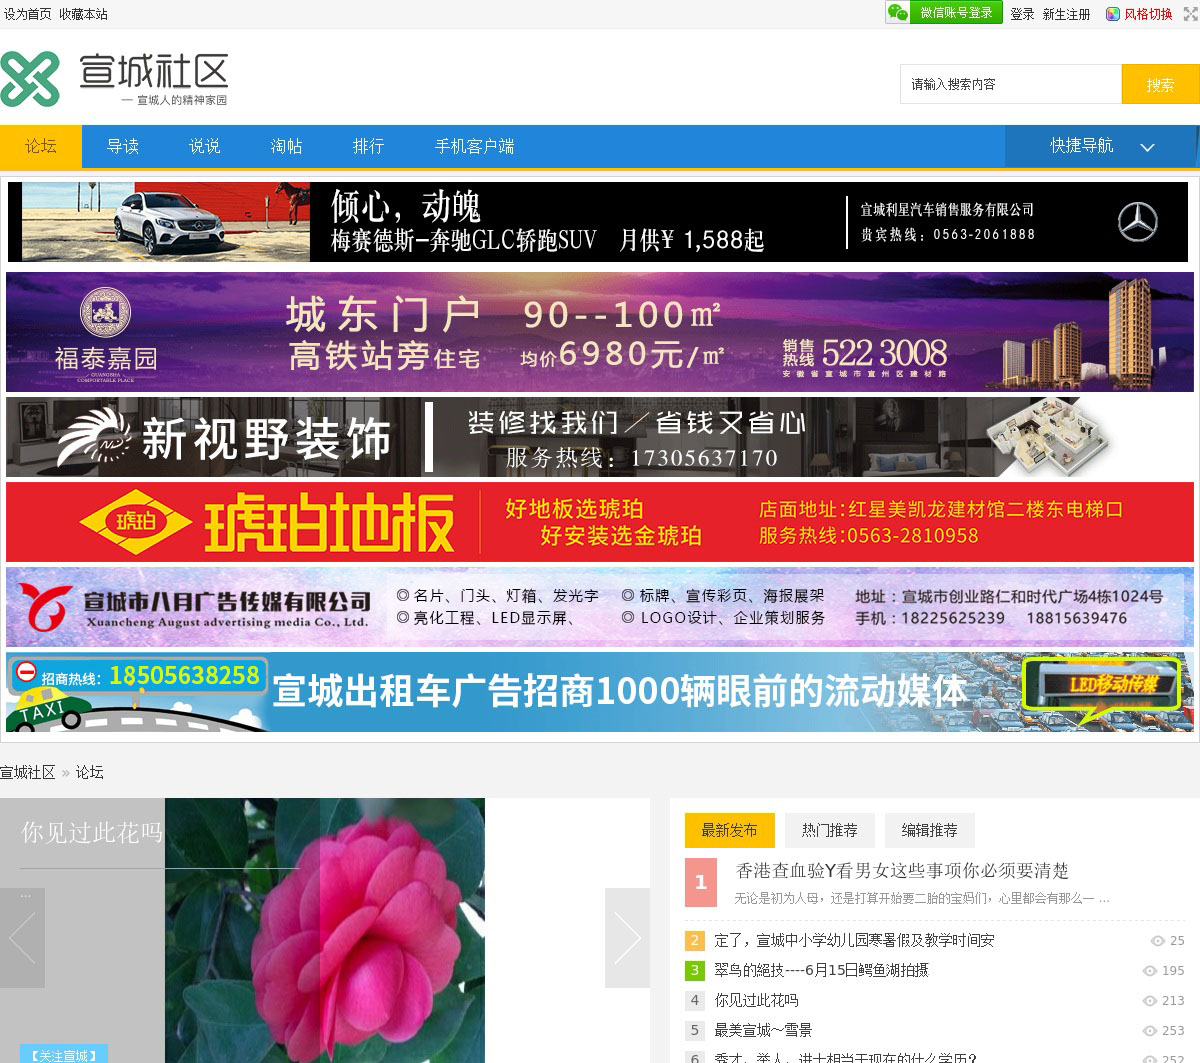Click the 风格切换 style switch icon
Viewport: 1200px width, 1063px height.
(x=1112, y=14)
